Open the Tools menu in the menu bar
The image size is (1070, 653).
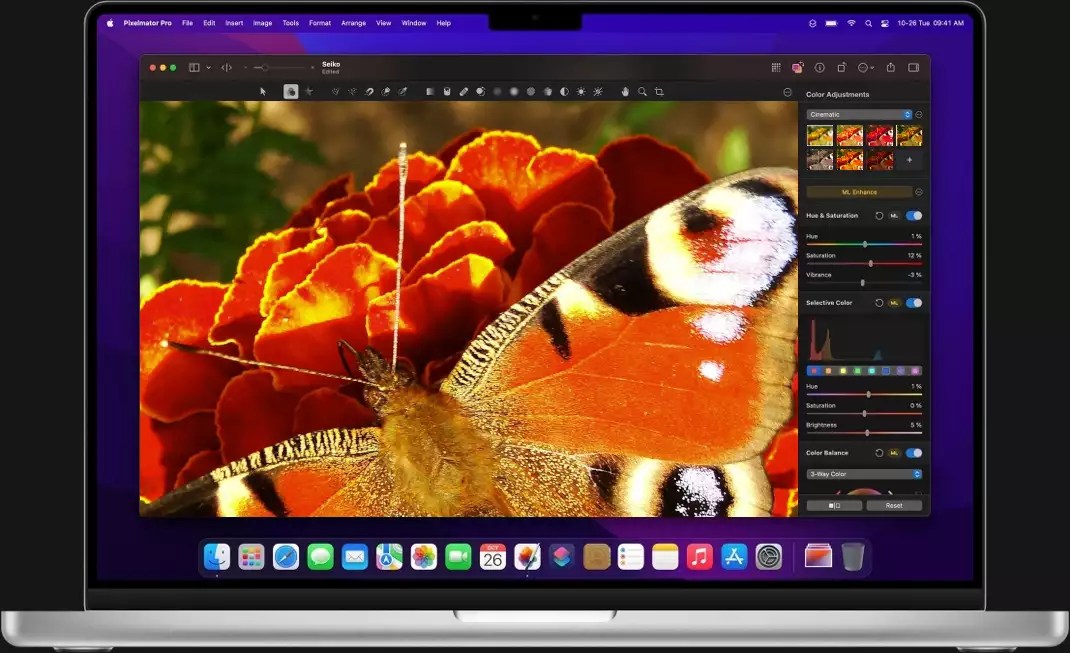(290, 23)
